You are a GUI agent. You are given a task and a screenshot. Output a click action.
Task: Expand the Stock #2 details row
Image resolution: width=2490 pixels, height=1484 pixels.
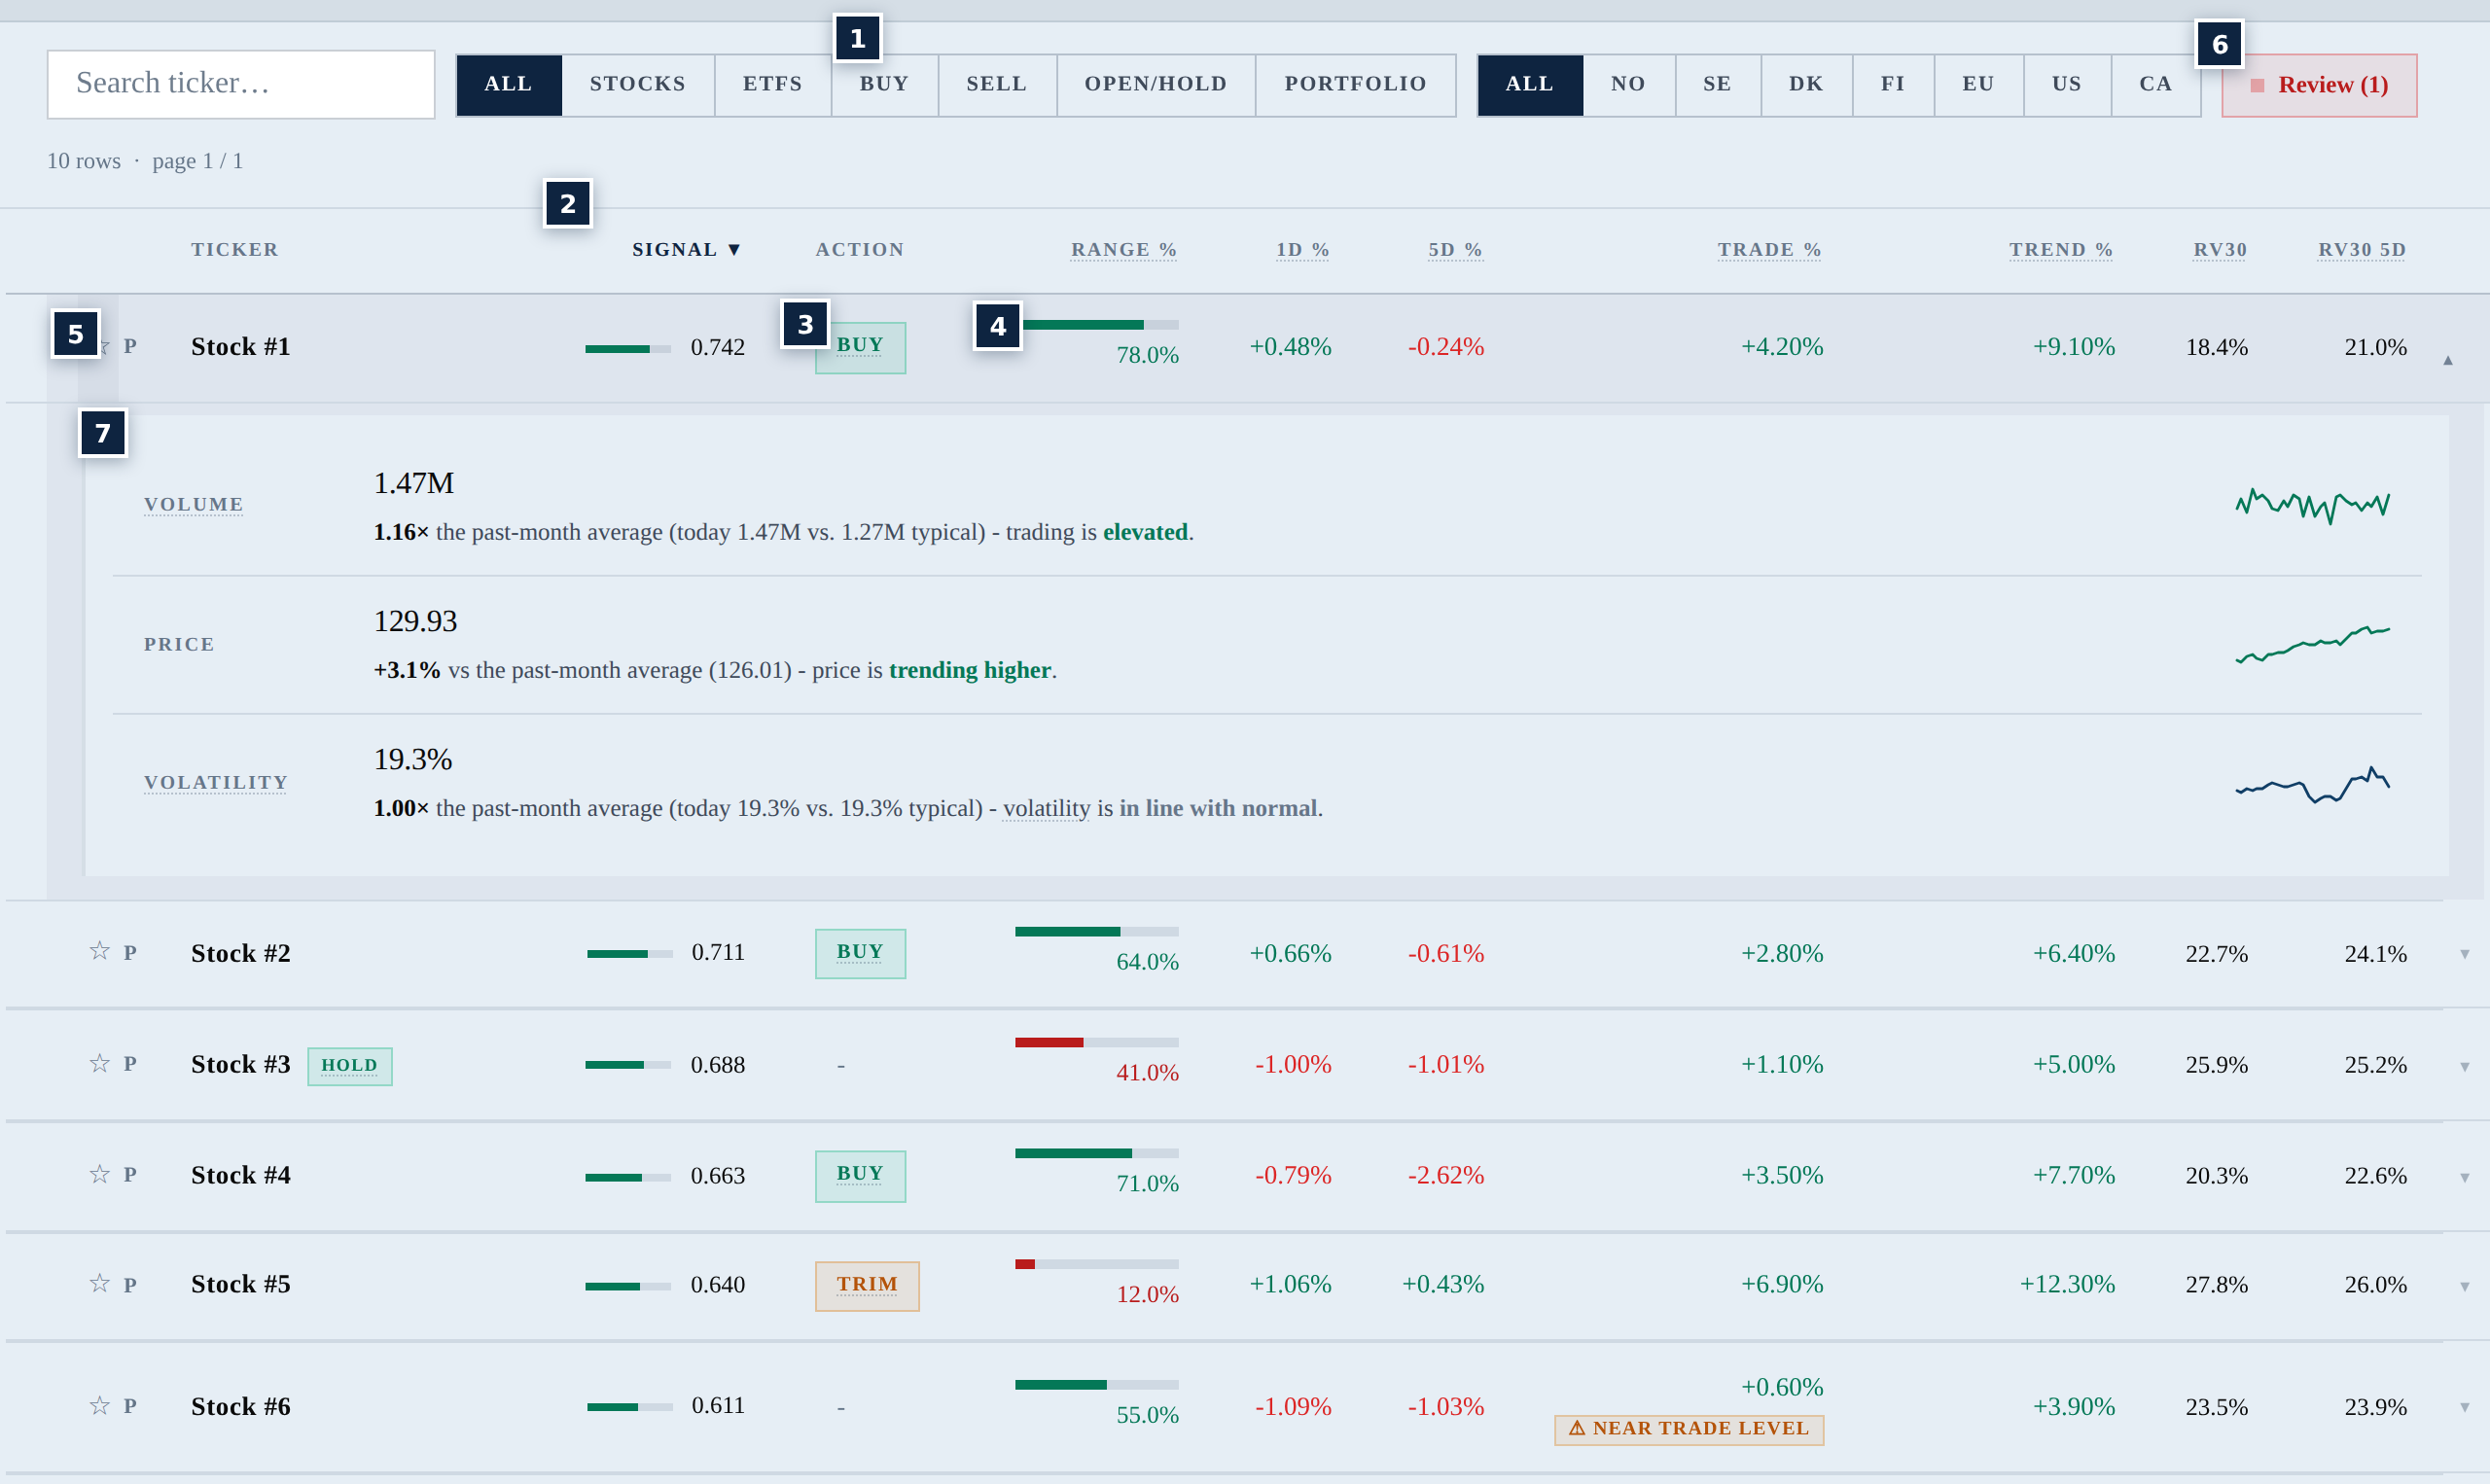tap(2464, 954)
